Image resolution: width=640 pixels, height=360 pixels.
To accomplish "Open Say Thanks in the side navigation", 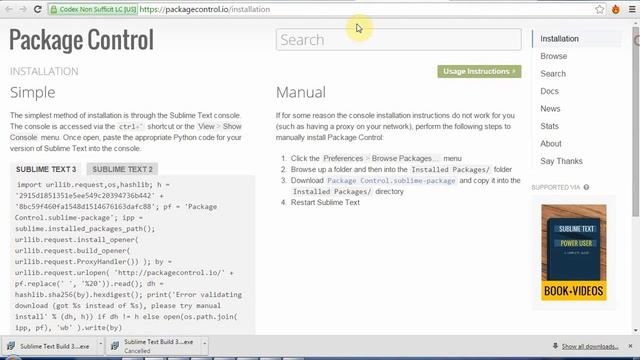I will point(561,161).
